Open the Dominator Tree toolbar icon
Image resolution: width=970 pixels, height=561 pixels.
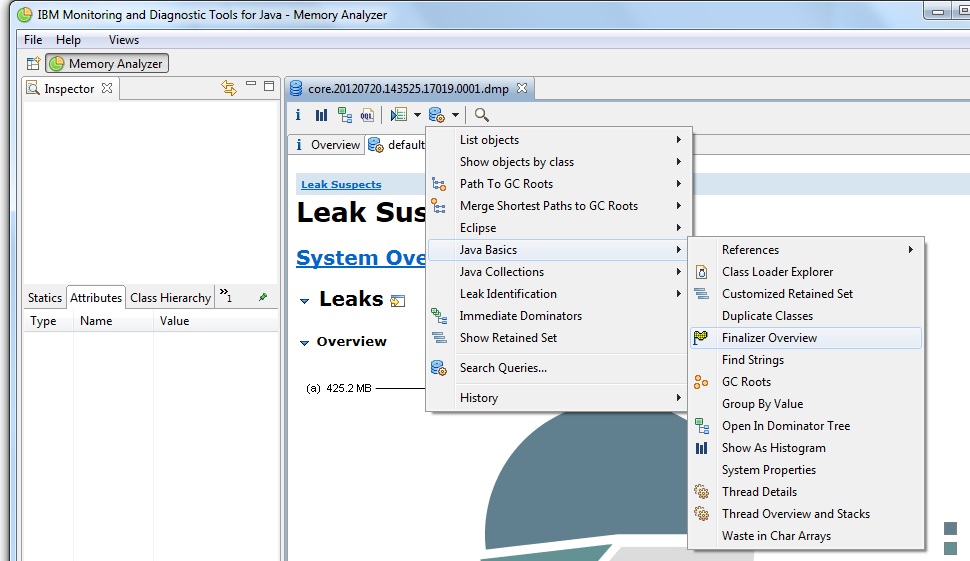345,114
